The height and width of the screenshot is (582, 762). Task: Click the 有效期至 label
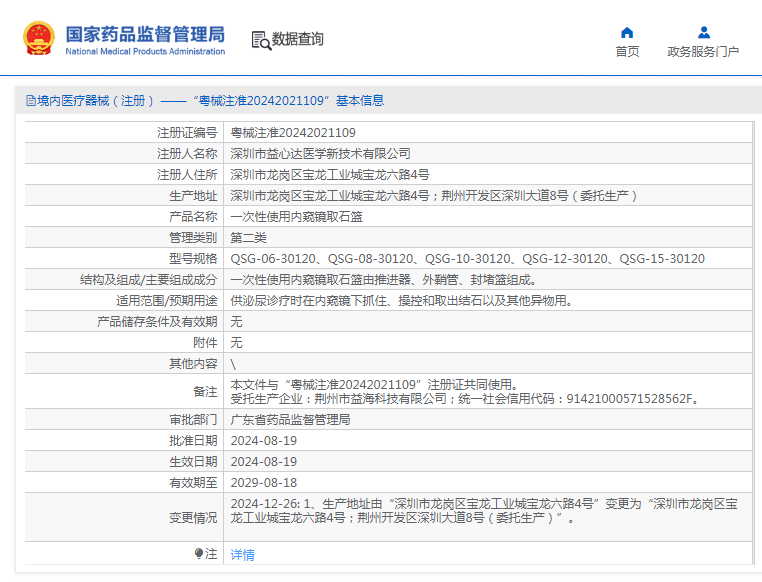(193, 482)
